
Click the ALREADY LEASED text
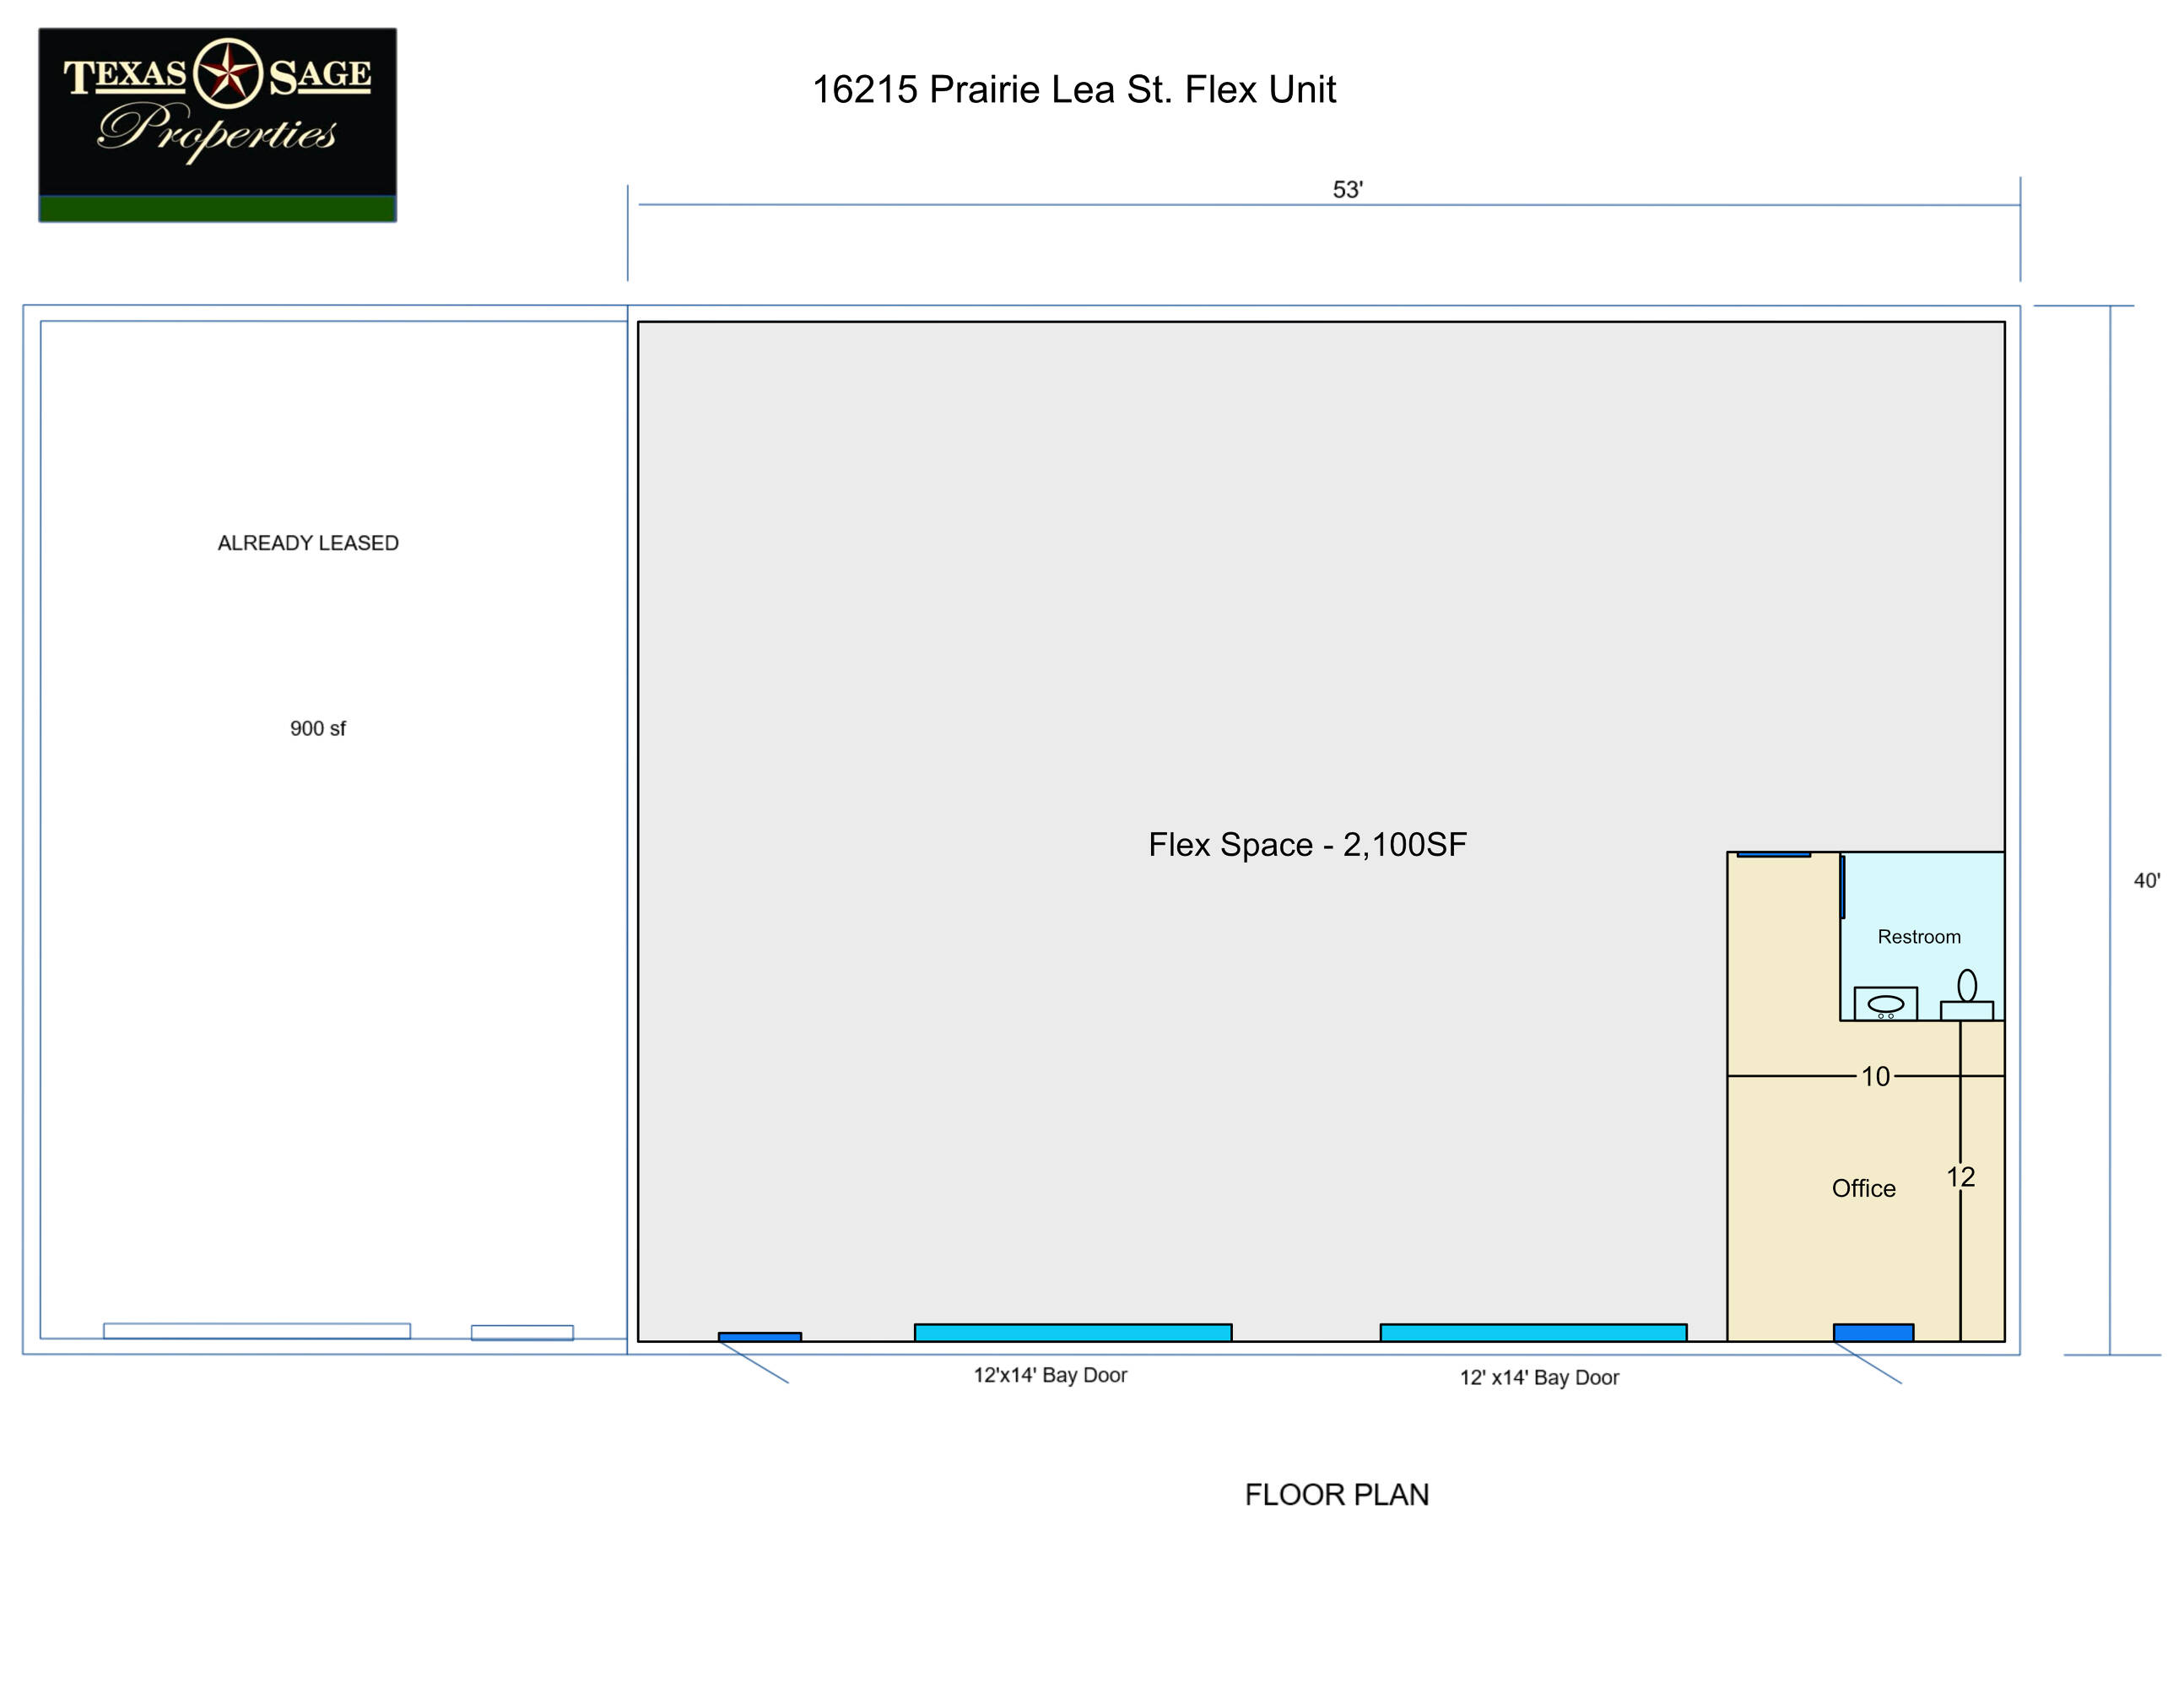[308, 543]
